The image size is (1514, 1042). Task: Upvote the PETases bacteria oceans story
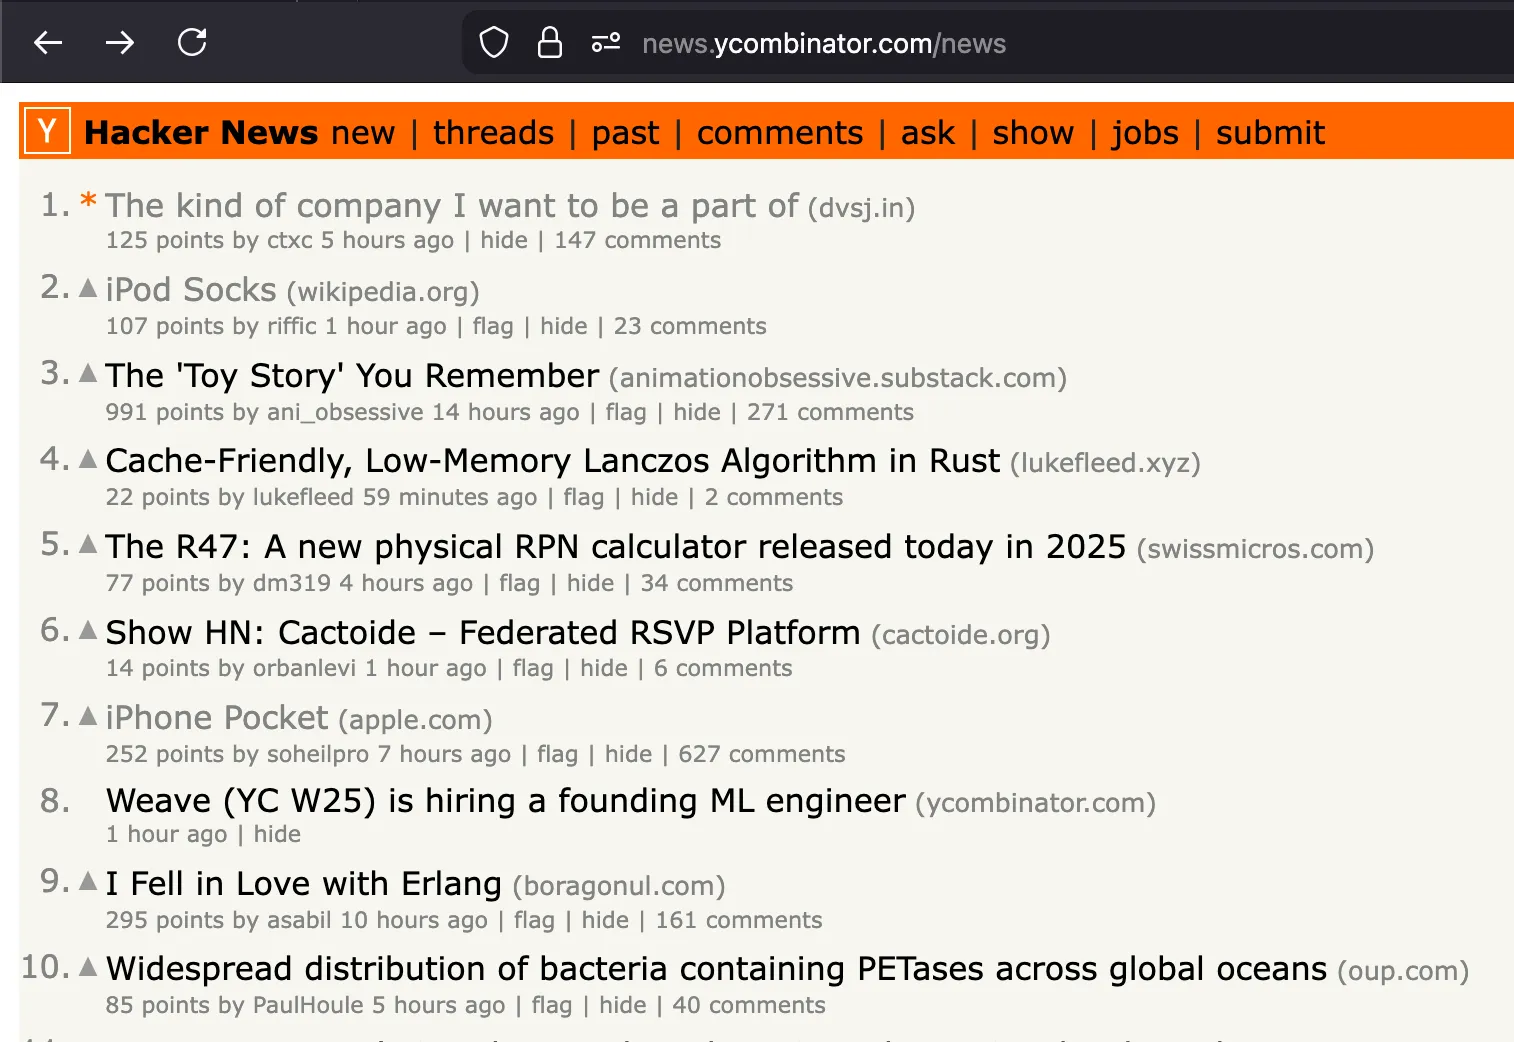(x=88, y=967)
